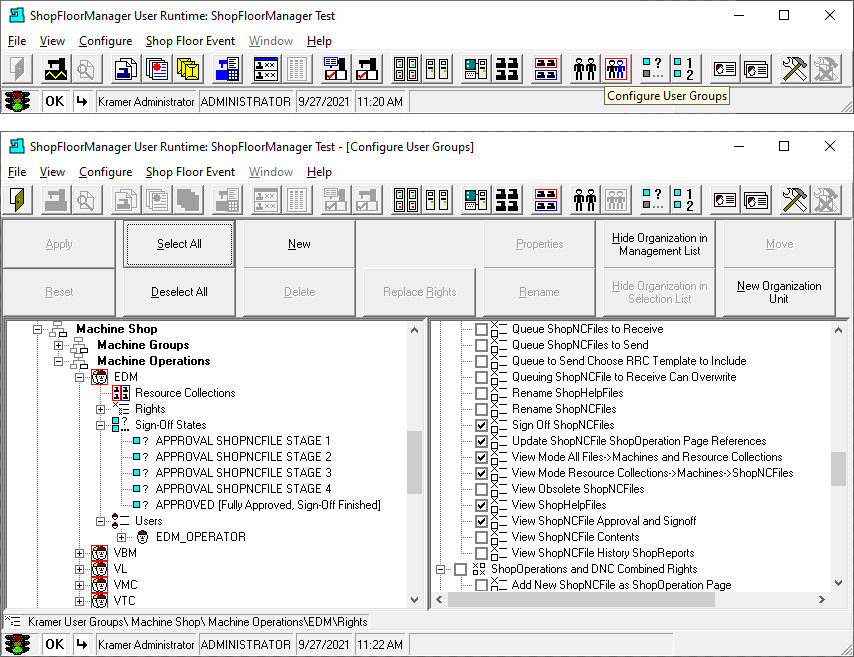Uncheck View ShopNCFile Approval and Signoff

point(481,521)
